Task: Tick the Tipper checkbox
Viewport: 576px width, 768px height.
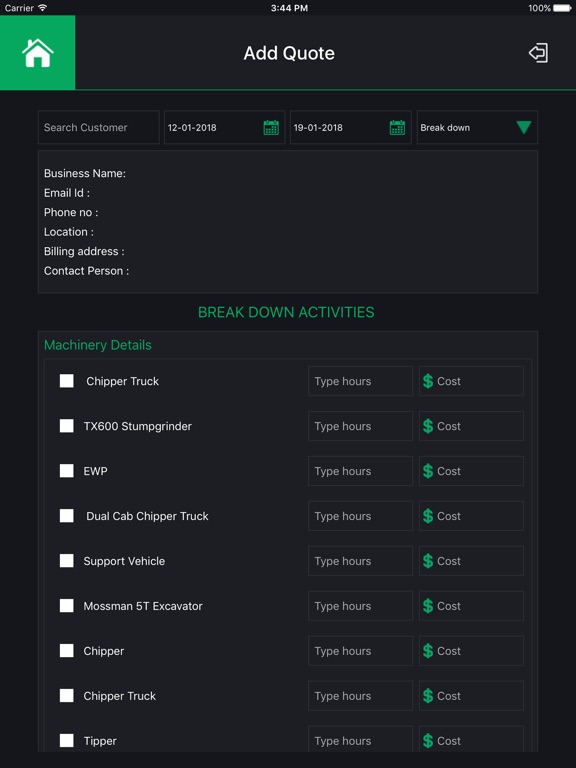Action: tap(67, 741)
